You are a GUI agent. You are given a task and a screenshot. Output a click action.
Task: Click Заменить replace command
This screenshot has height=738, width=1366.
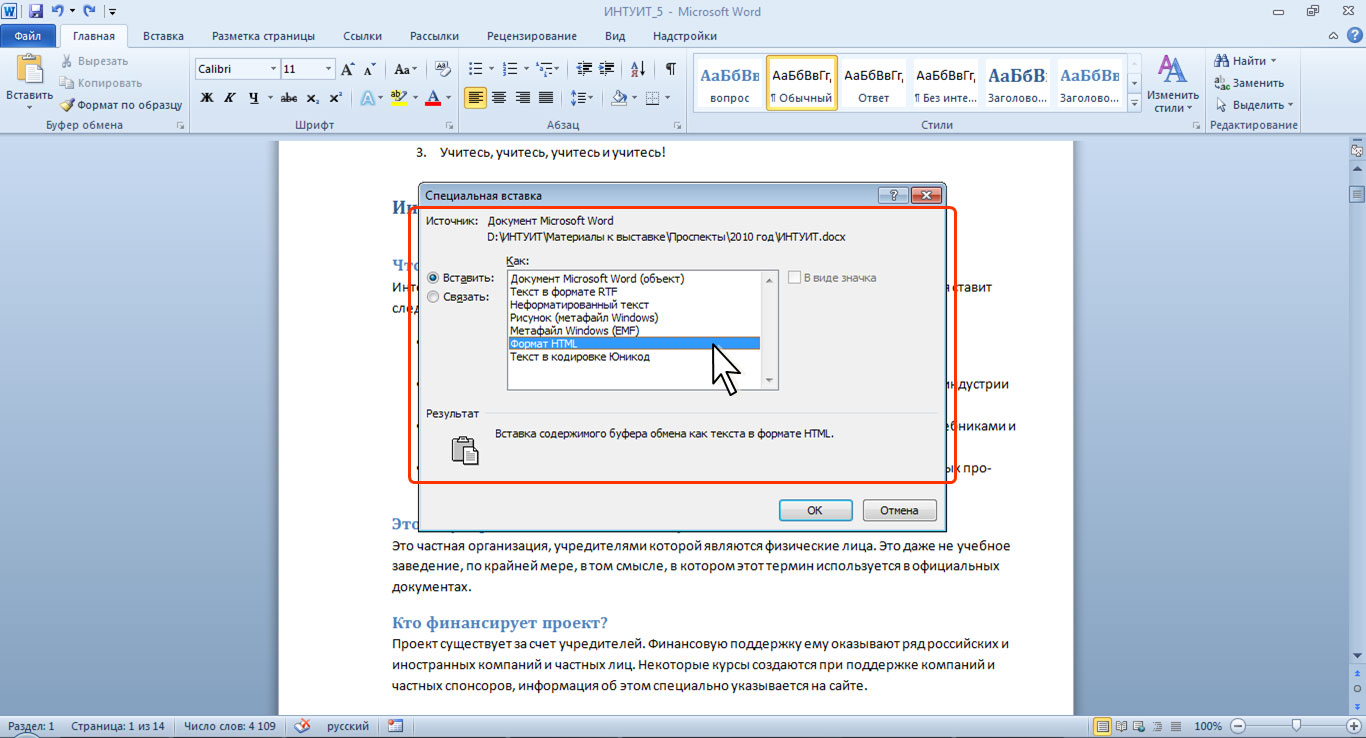[x=1249, y=83]
